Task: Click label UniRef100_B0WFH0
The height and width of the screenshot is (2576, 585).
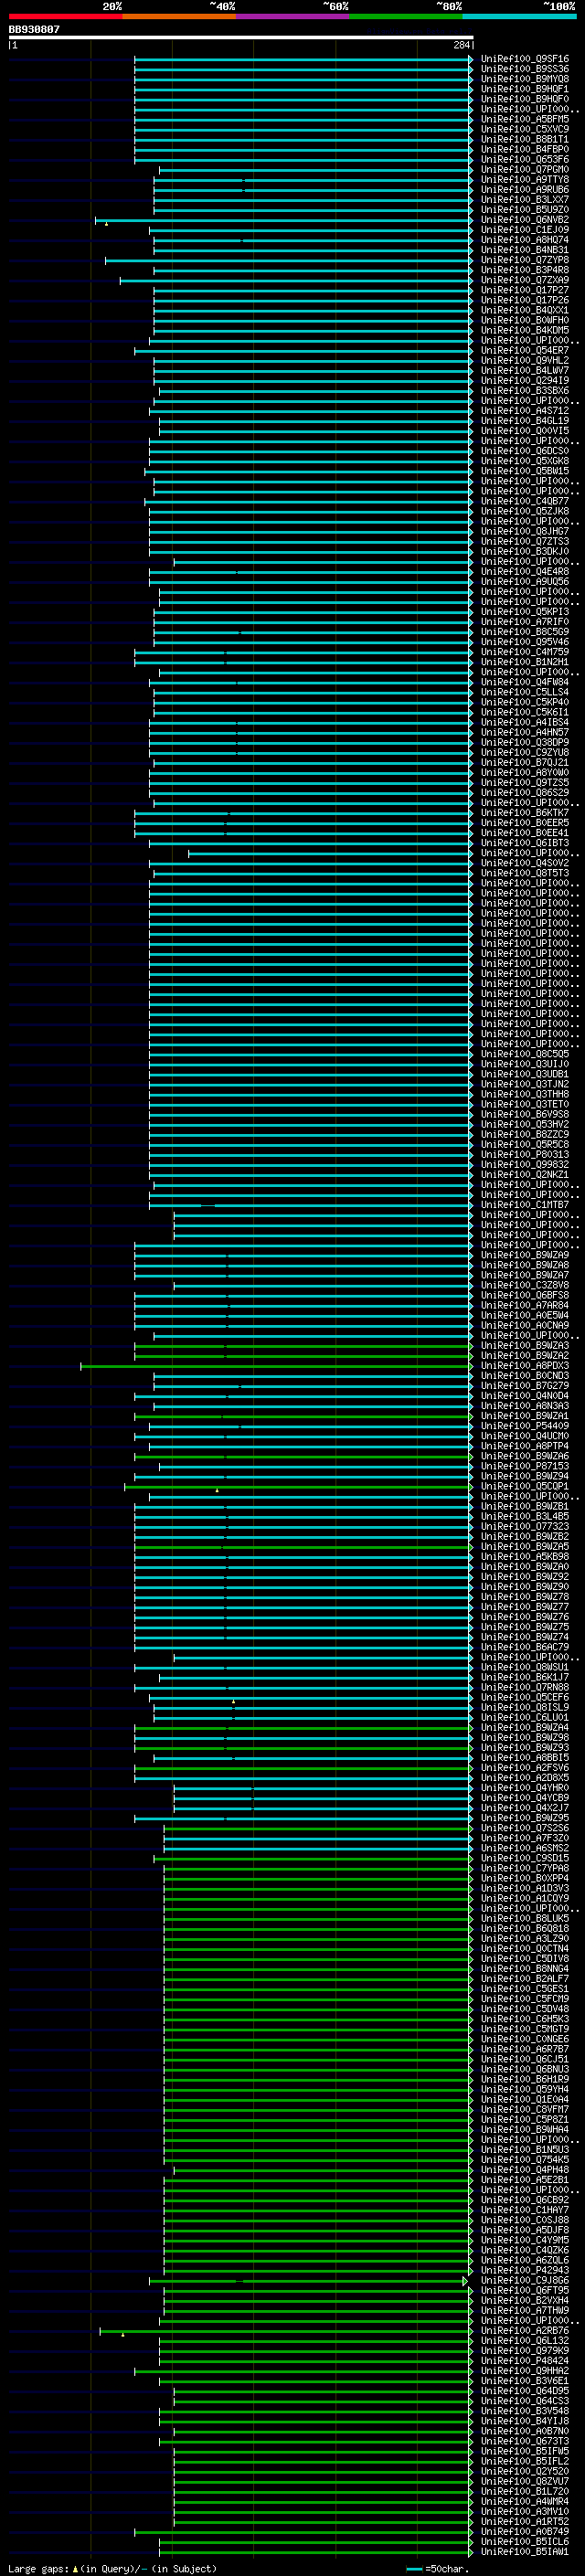Action: [x=525, y=320]
